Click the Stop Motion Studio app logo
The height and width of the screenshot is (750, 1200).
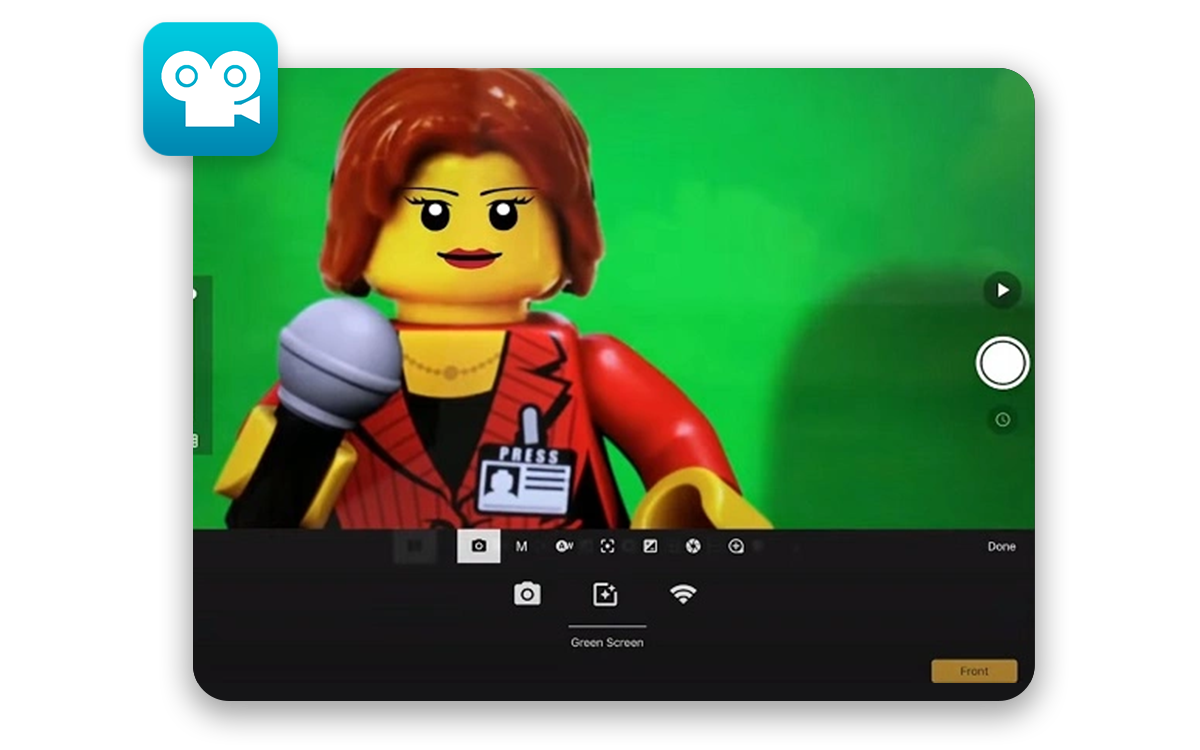pos(210,88)
